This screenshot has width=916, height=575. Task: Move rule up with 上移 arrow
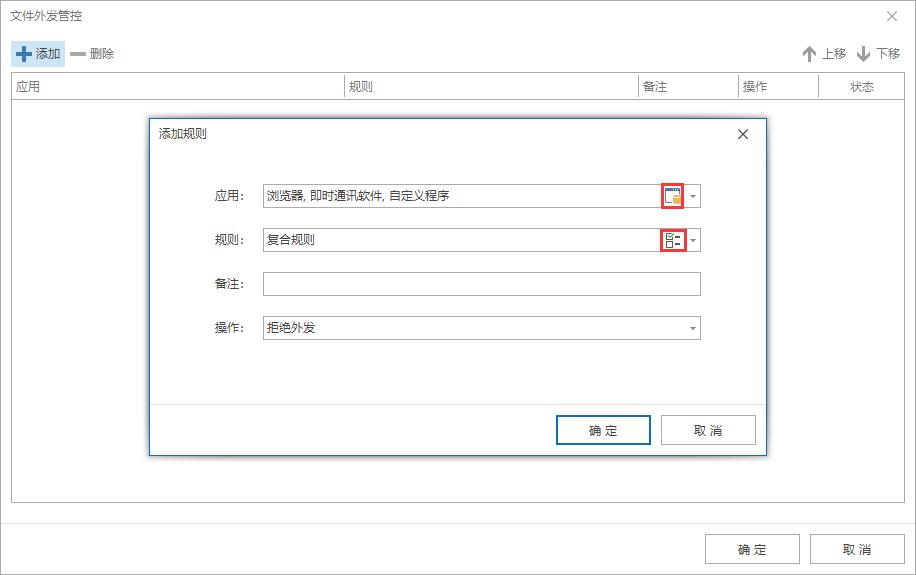pos(823,54)
